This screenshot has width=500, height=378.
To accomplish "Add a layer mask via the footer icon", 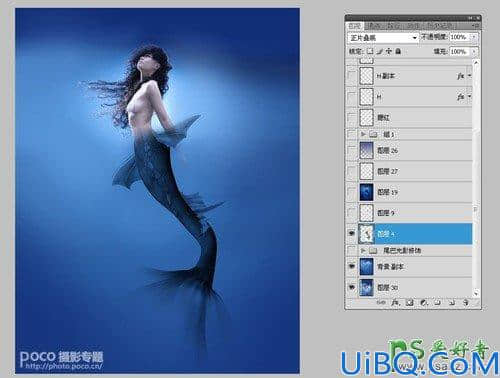I will click(x=410, y=303).
